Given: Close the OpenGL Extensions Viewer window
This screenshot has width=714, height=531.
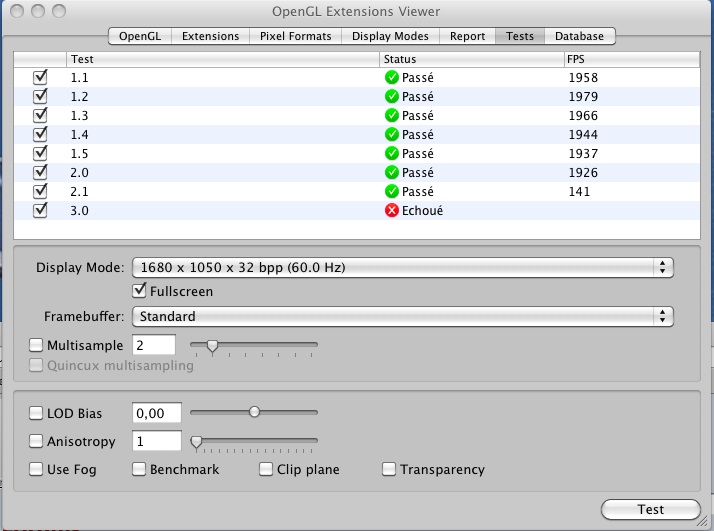Looking at the screenshot, I should click(x=17, y=11).
